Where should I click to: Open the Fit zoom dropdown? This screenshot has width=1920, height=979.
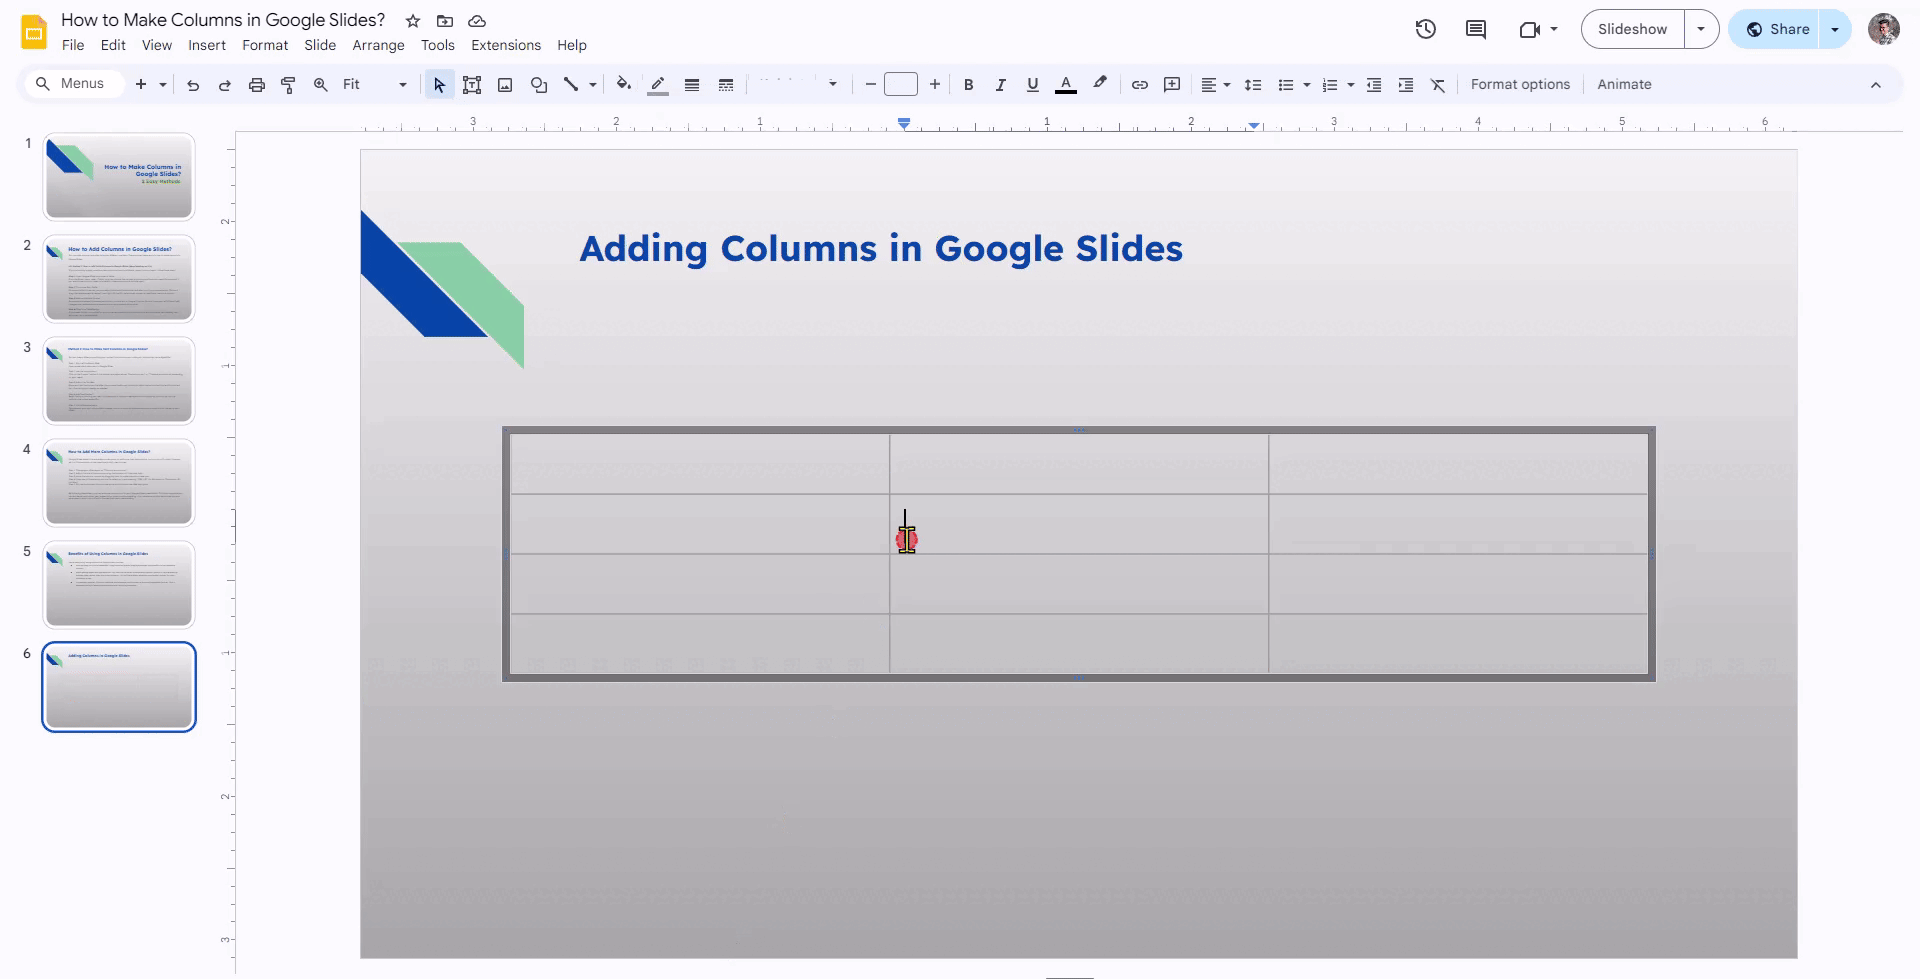(x=375, y=85)
